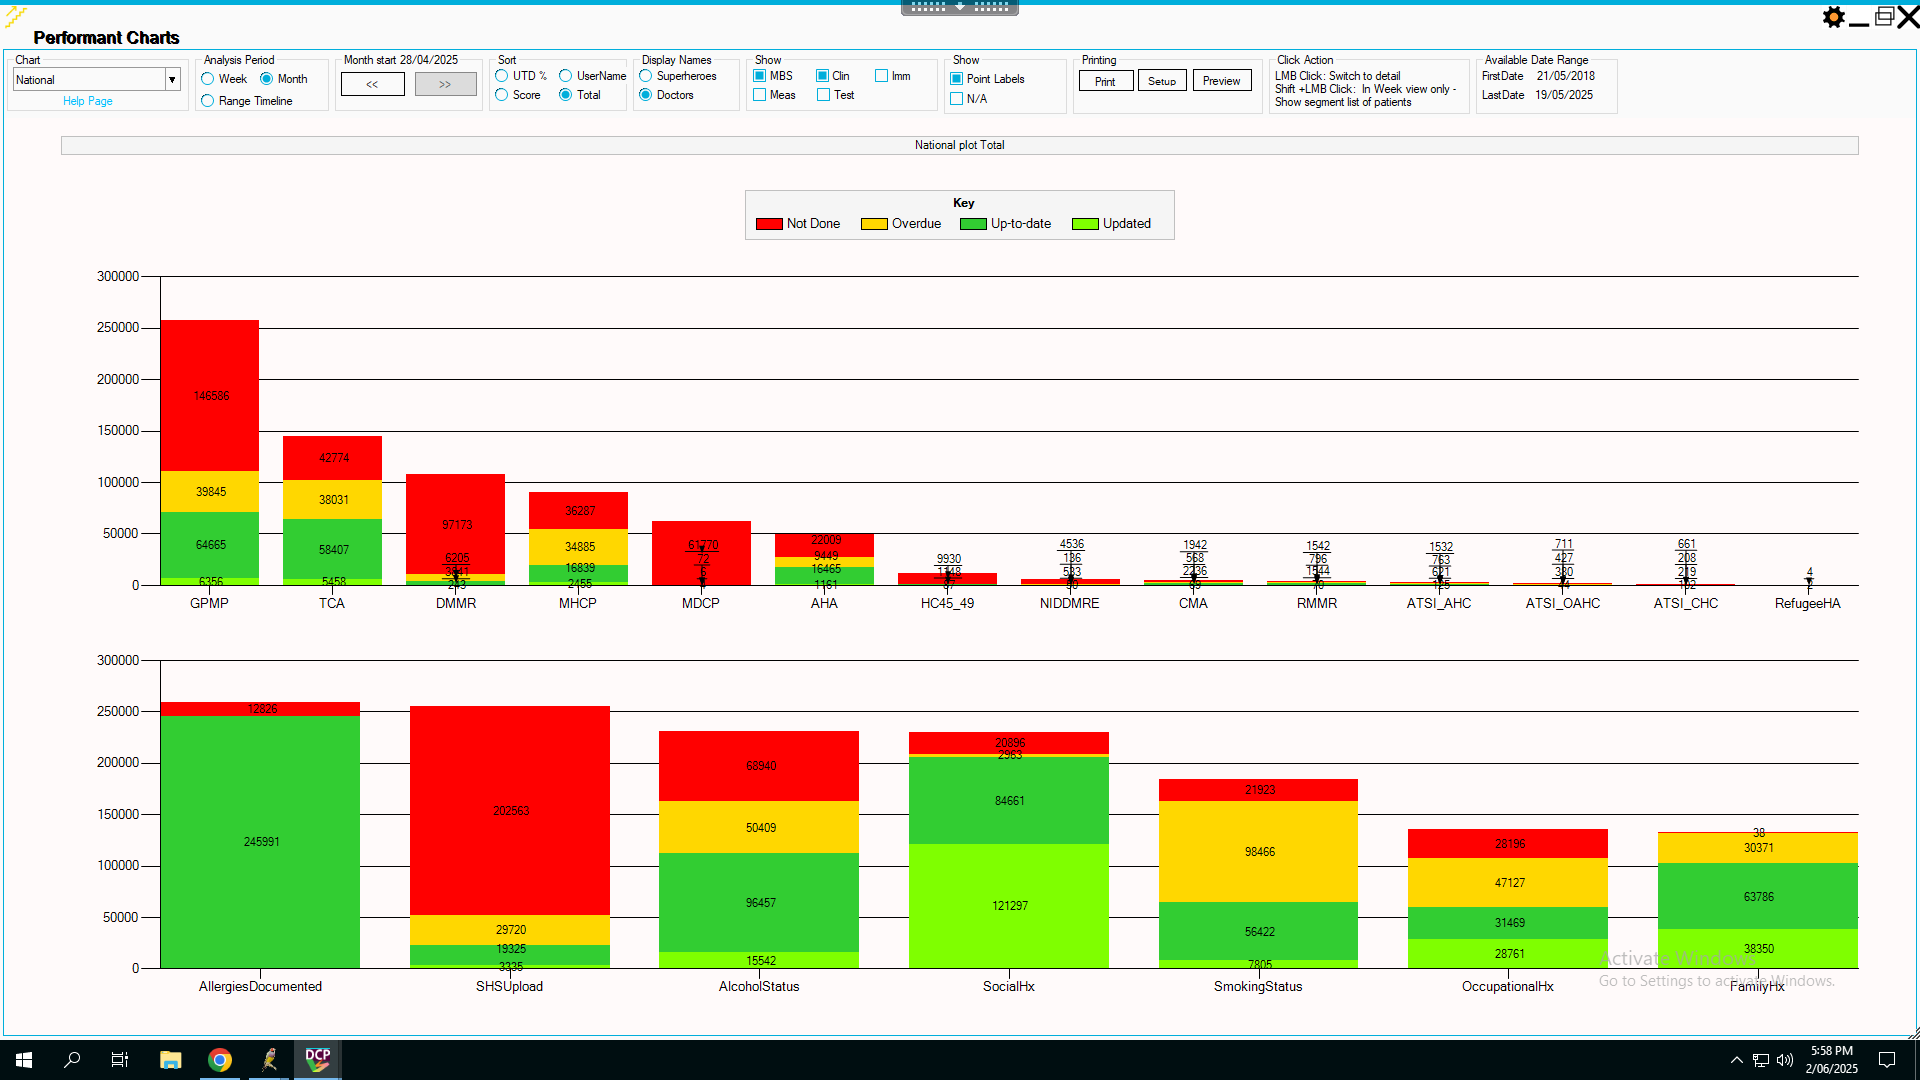Open File Explorer from taskbar
Screen dimensions: 1920x1080
(x=171, y=1059)
